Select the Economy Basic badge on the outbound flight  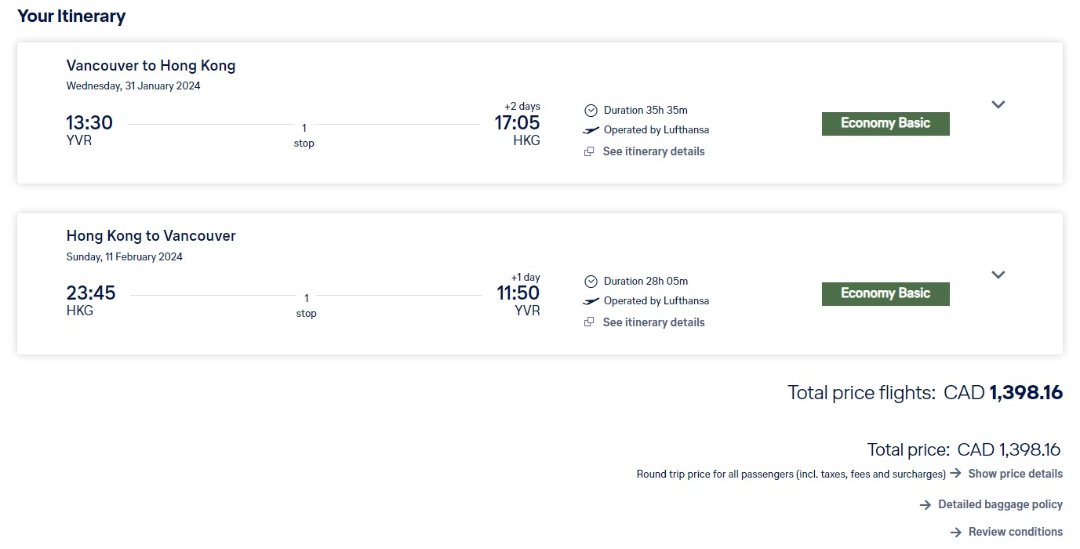tap(885, 123)
